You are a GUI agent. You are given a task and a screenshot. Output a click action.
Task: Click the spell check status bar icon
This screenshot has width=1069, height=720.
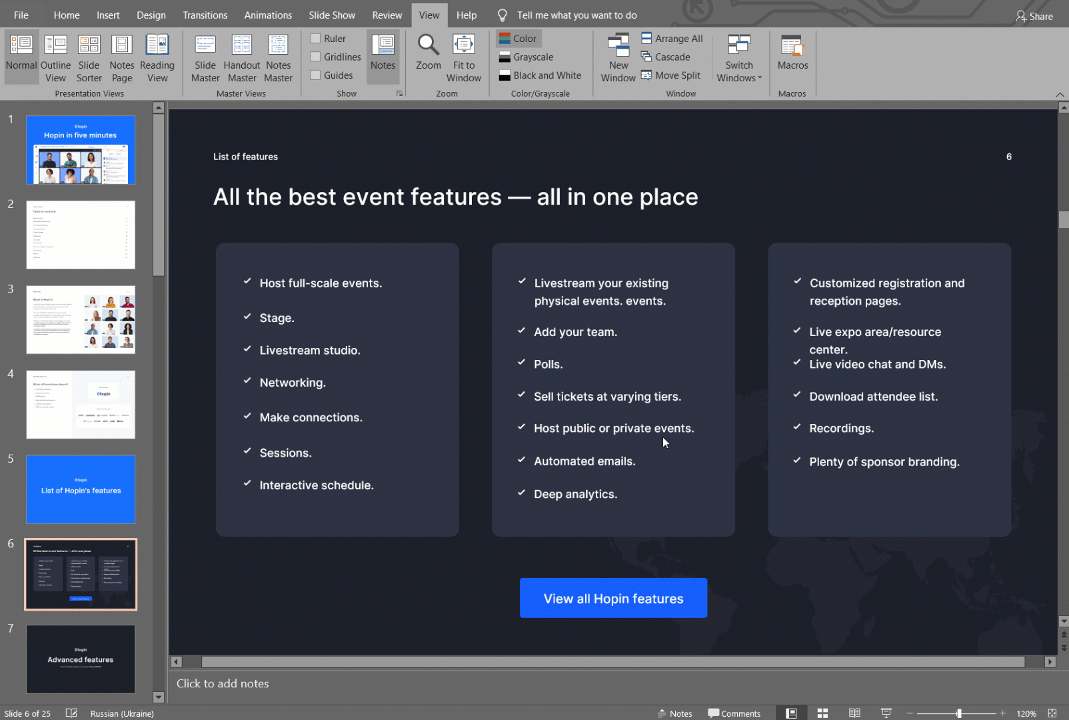(x=72, y=713)
